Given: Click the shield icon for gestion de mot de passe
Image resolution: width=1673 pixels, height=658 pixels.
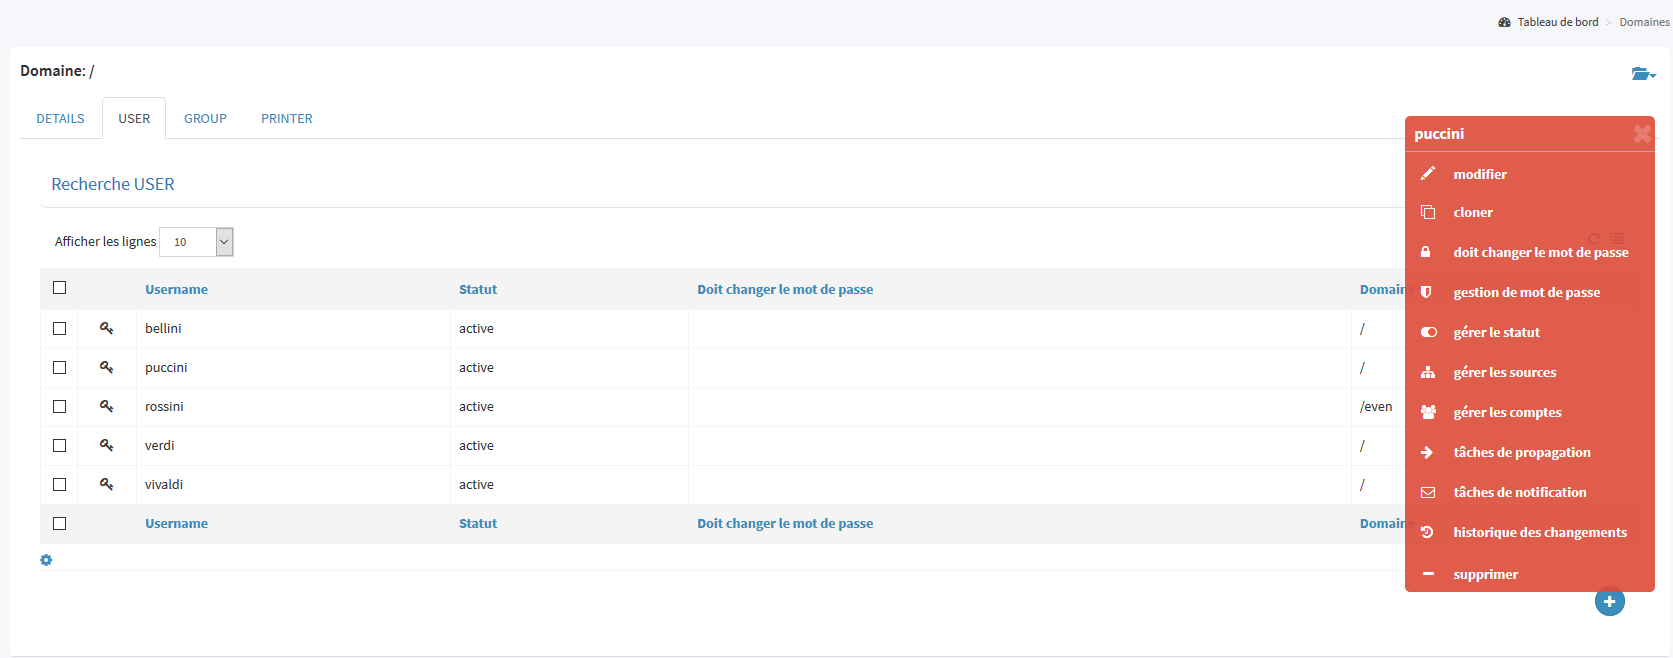Looking at the screenshot, I should tap(1427, 292).
